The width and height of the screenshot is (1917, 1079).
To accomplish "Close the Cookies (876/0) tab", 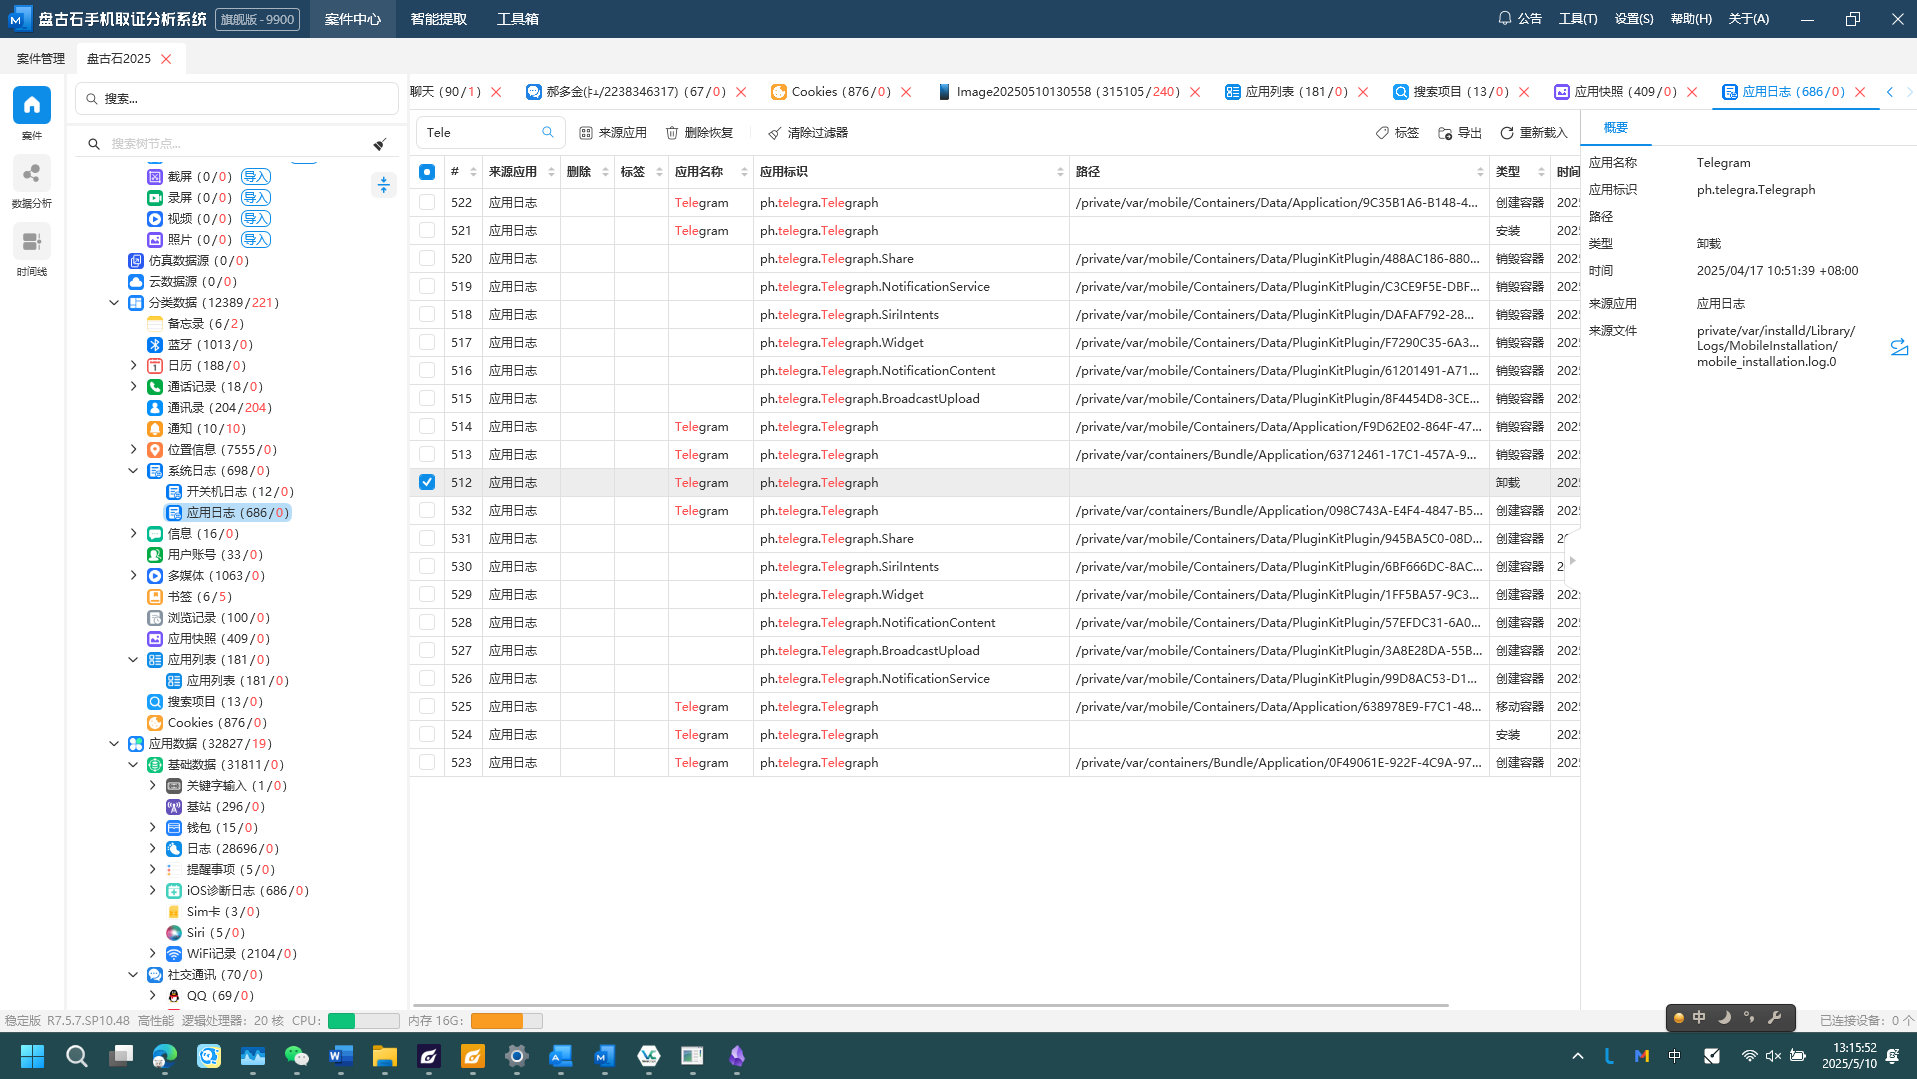I will click(x=906, y=92).
